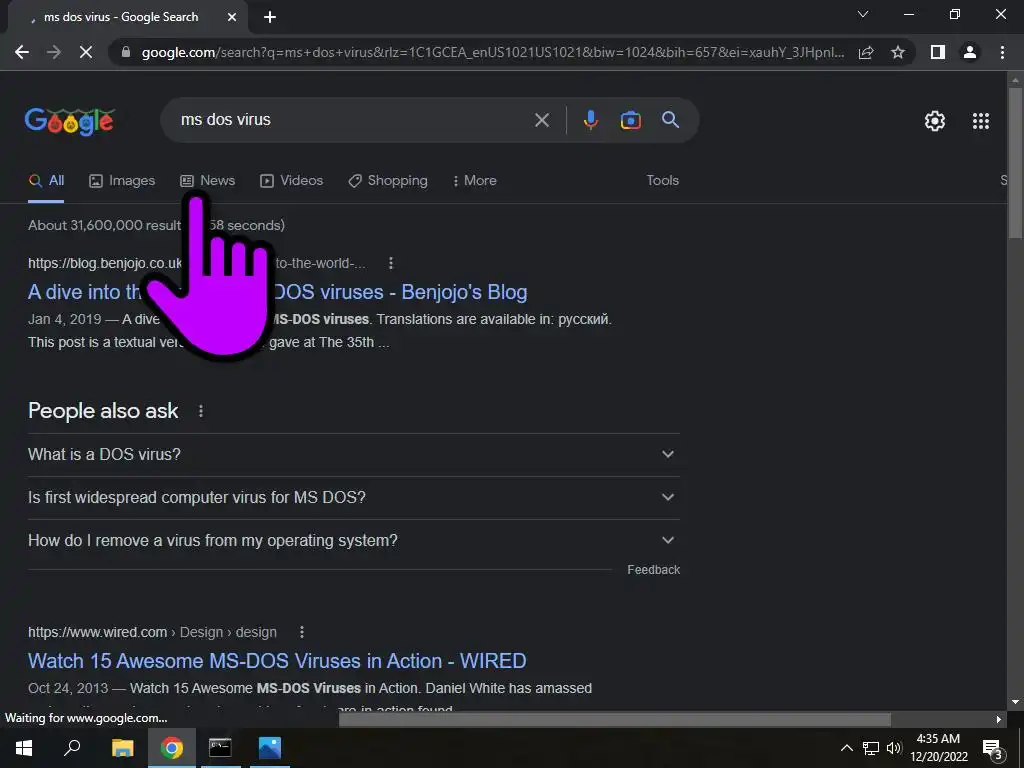This screenshot has height=768, width=1024.
Task: Open the WIRED MS-DOS Viruses link
Action: 277,661
